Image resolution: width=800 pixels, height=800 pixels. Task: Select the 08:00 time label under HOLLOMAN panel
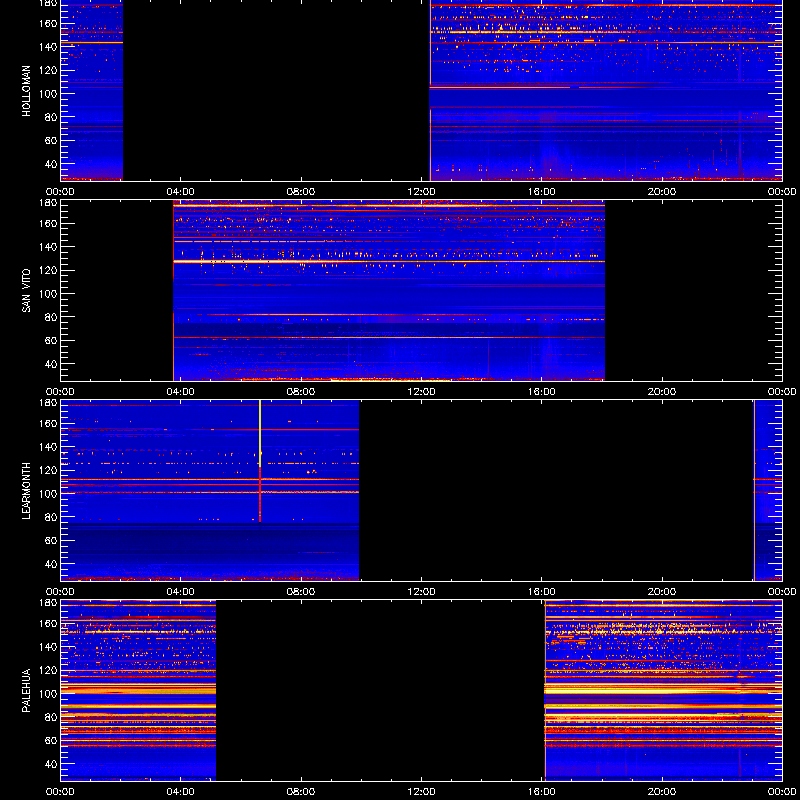point(301,192)
